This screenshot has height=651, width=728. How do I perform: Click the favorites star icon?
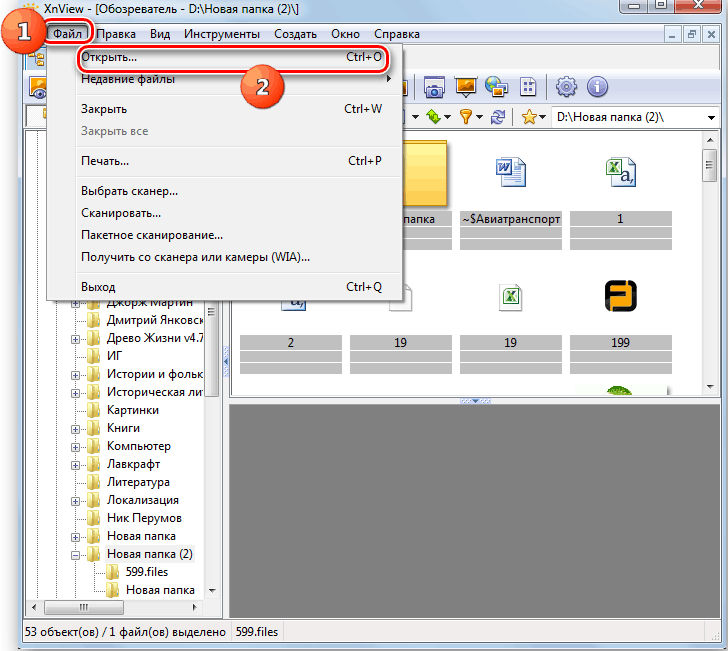(529, 117)
